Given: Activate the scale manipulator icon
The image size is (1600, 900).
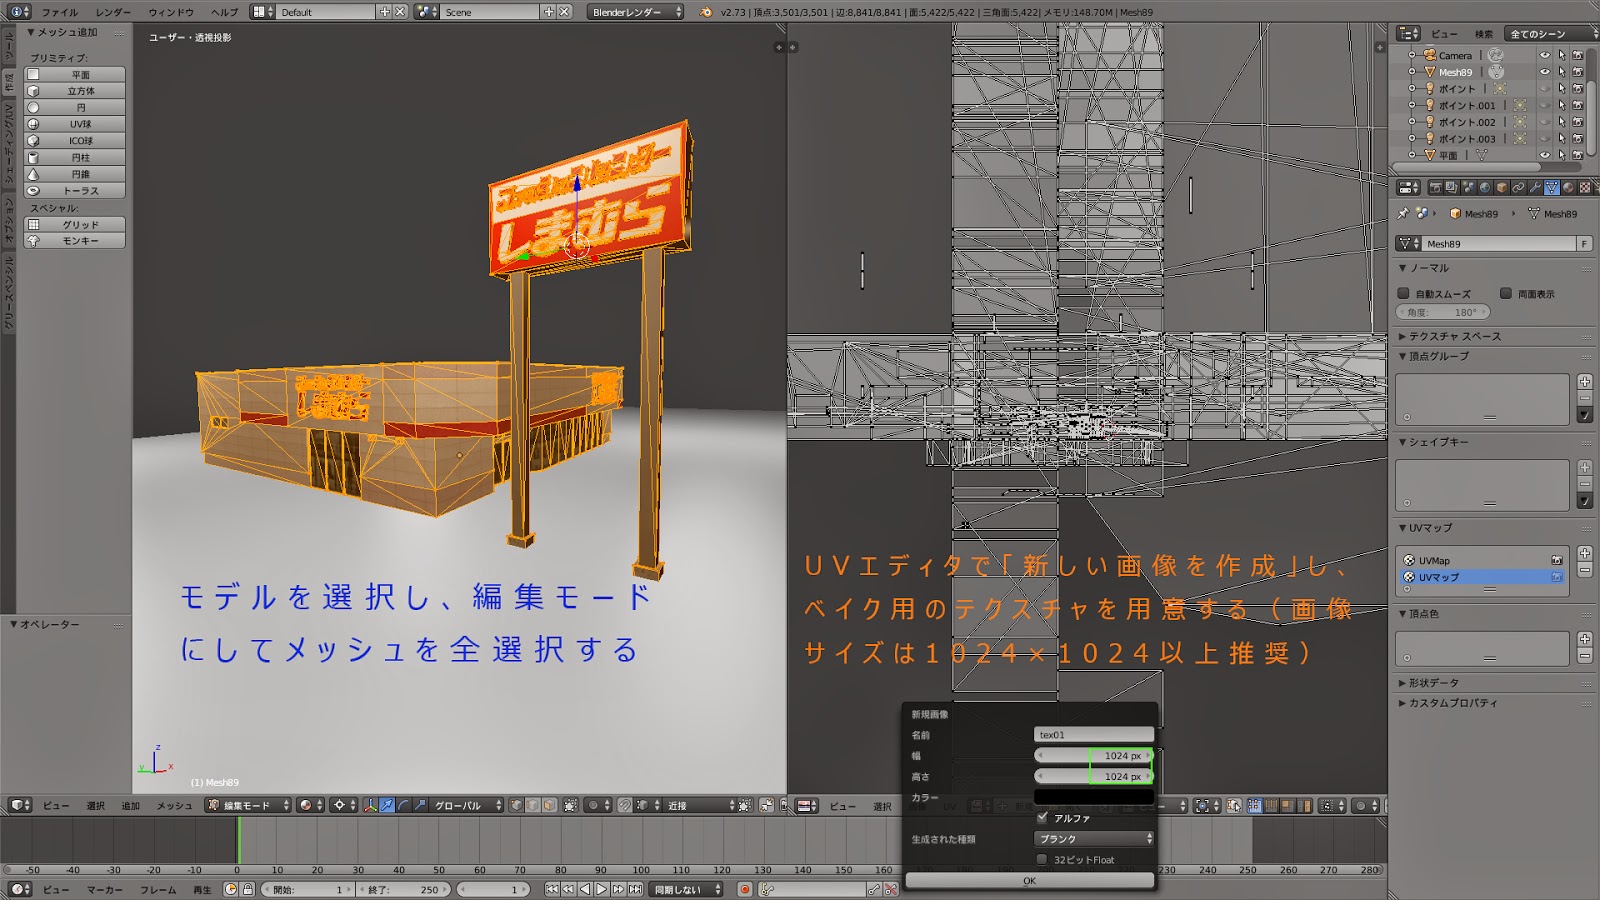Looking at the screenshot, I should [420, 805].
